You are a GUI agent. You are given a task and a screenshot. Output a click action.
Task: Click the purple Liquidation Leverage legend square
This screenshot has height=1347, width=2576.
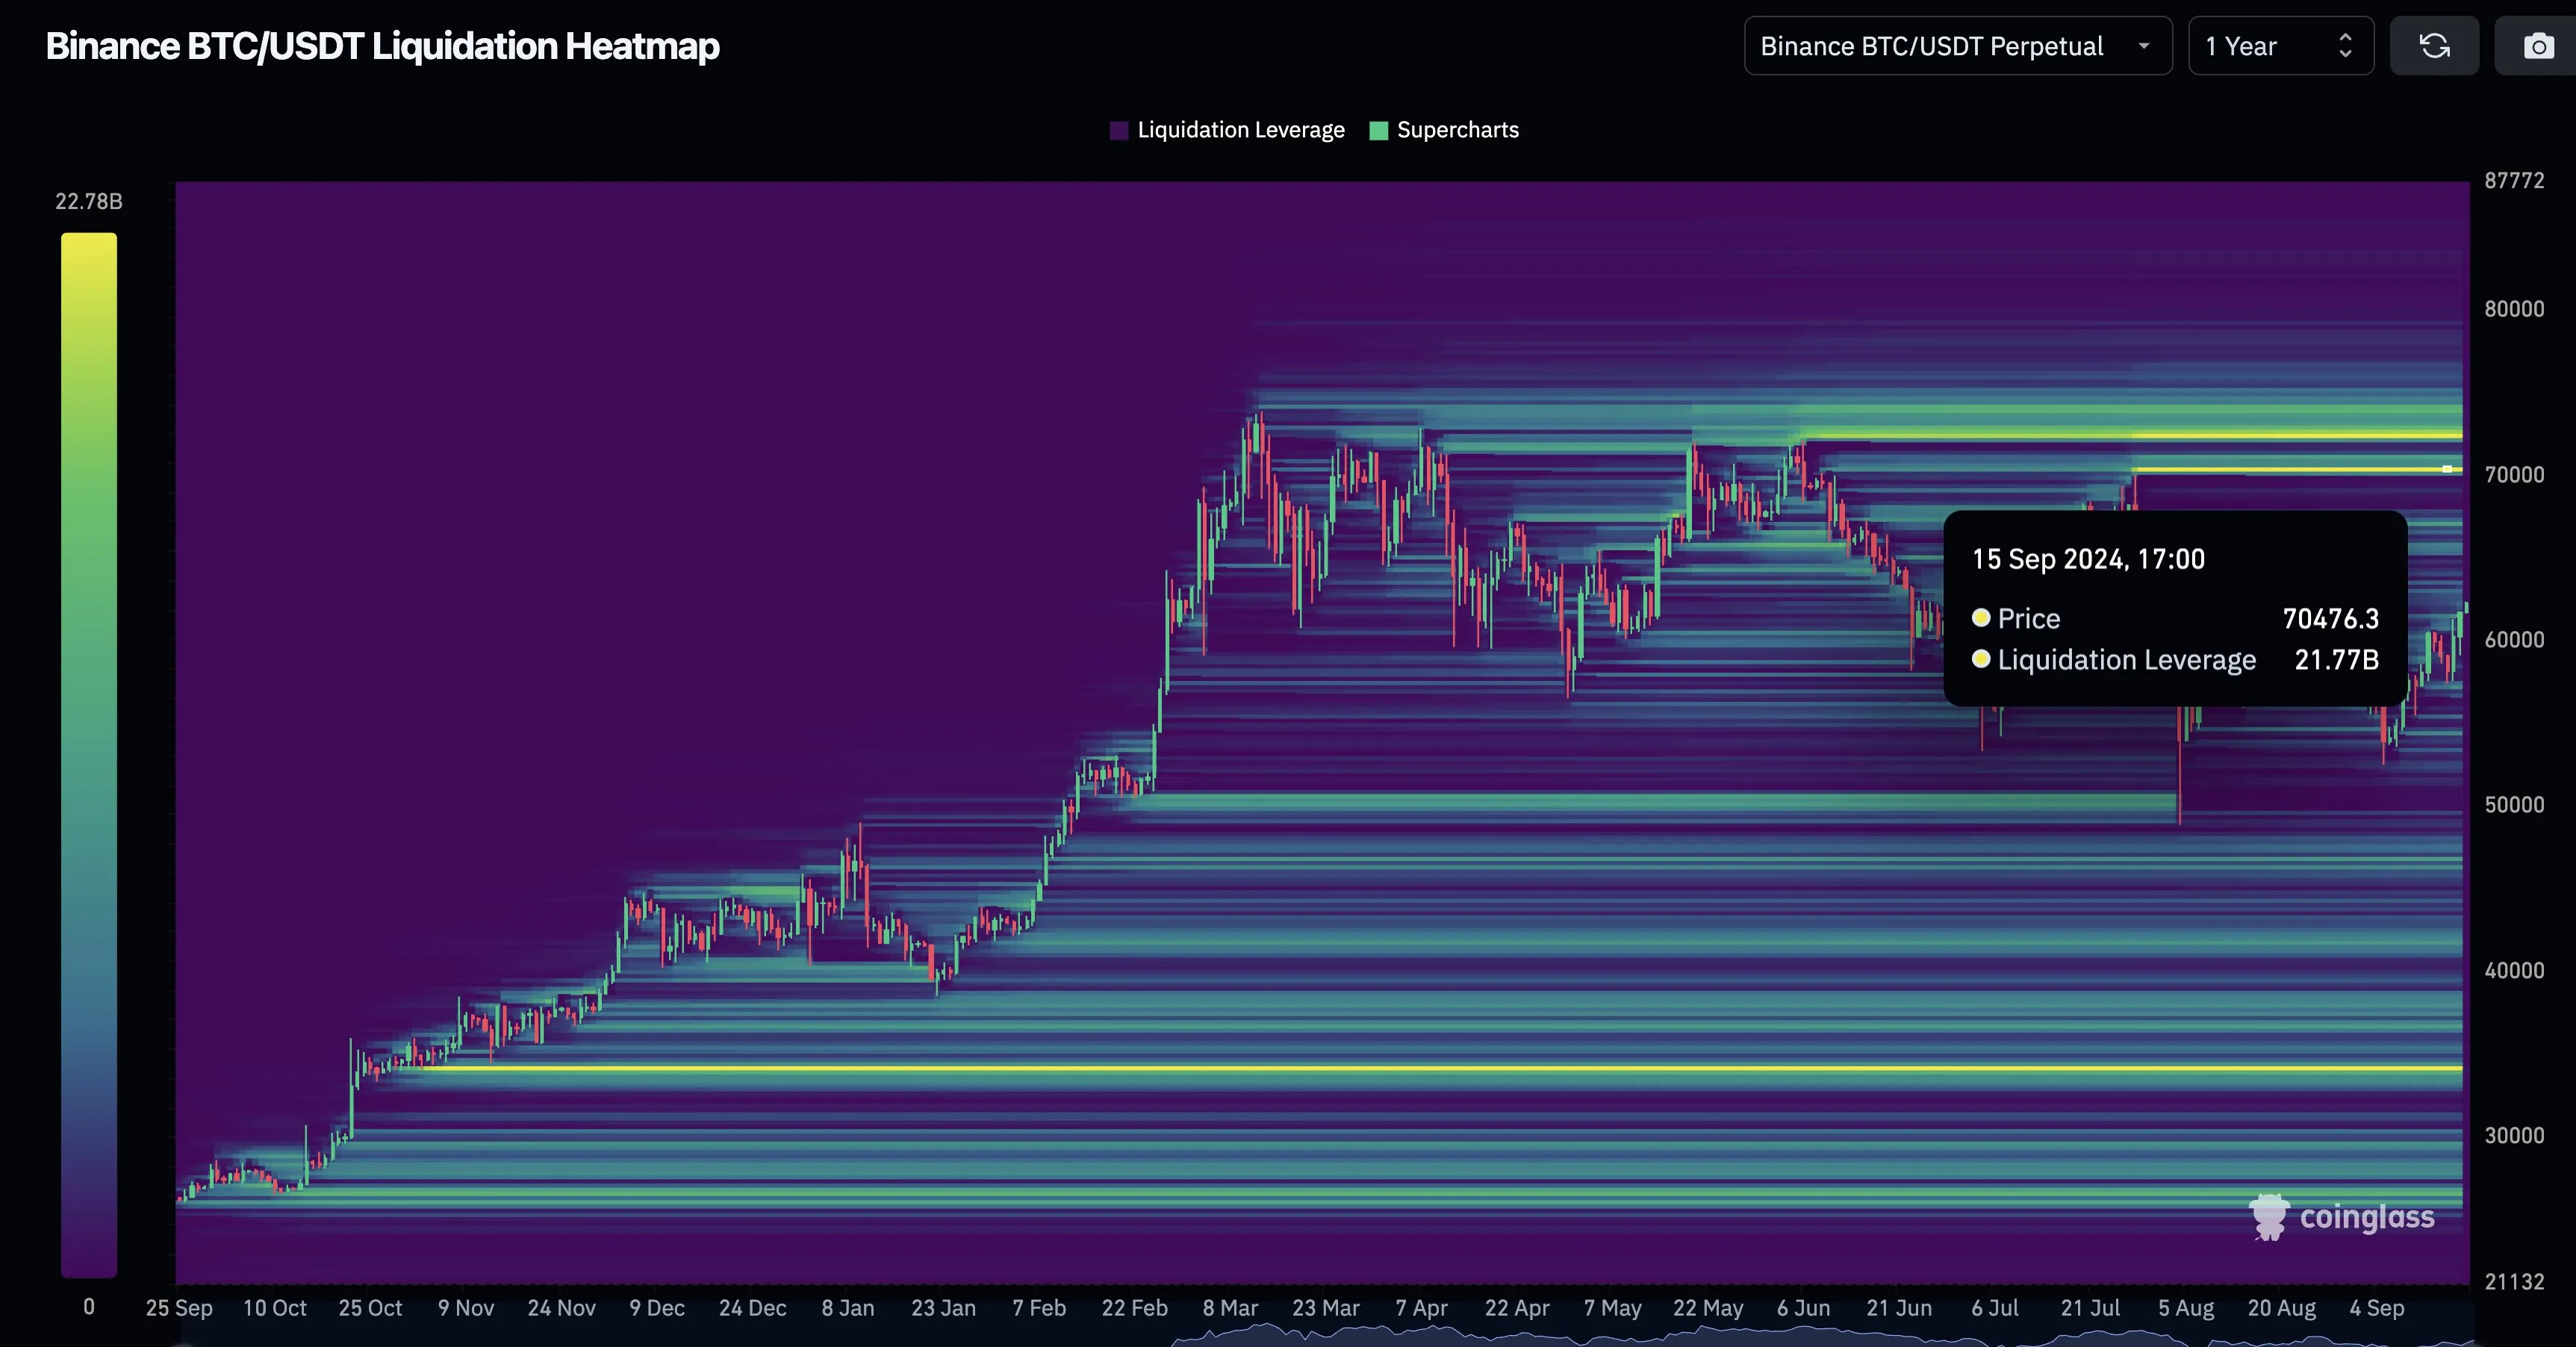1119,131
